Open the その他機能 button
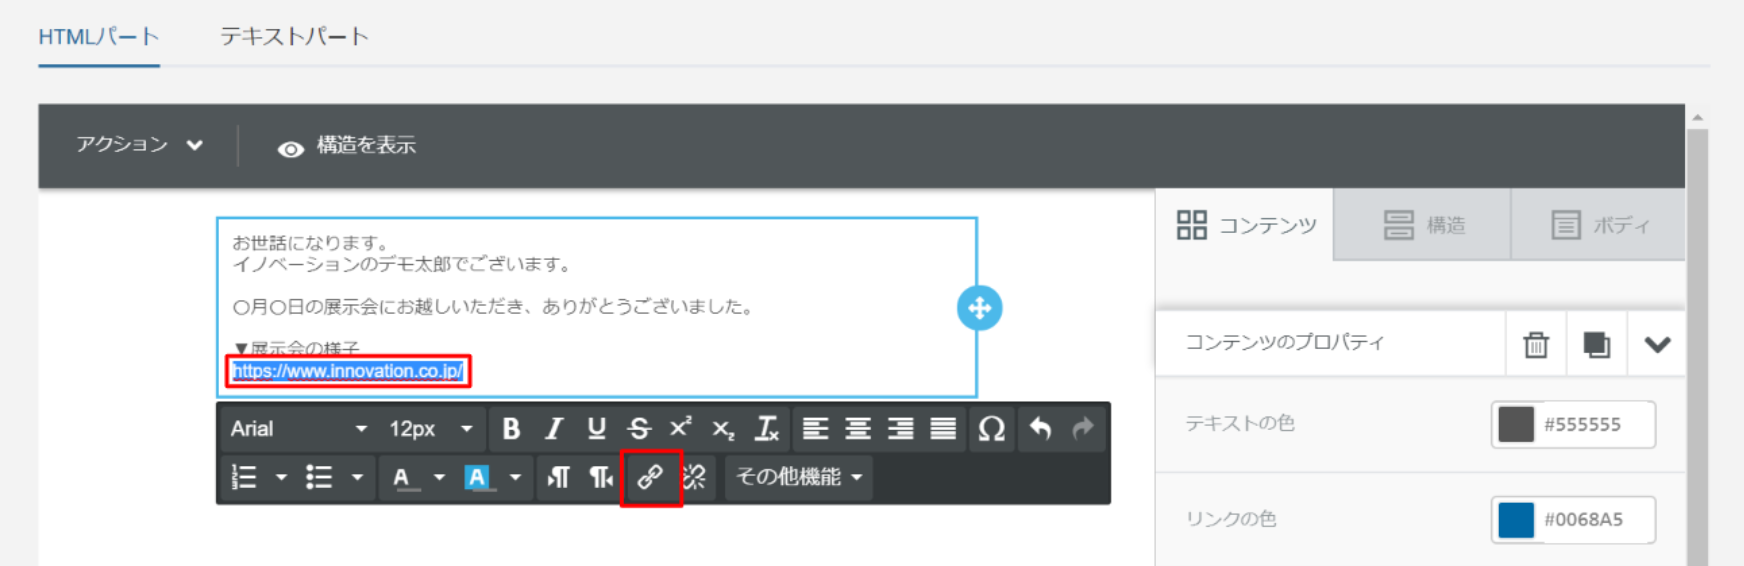The width and height of the screenshot is (1744, 566). 798,477
